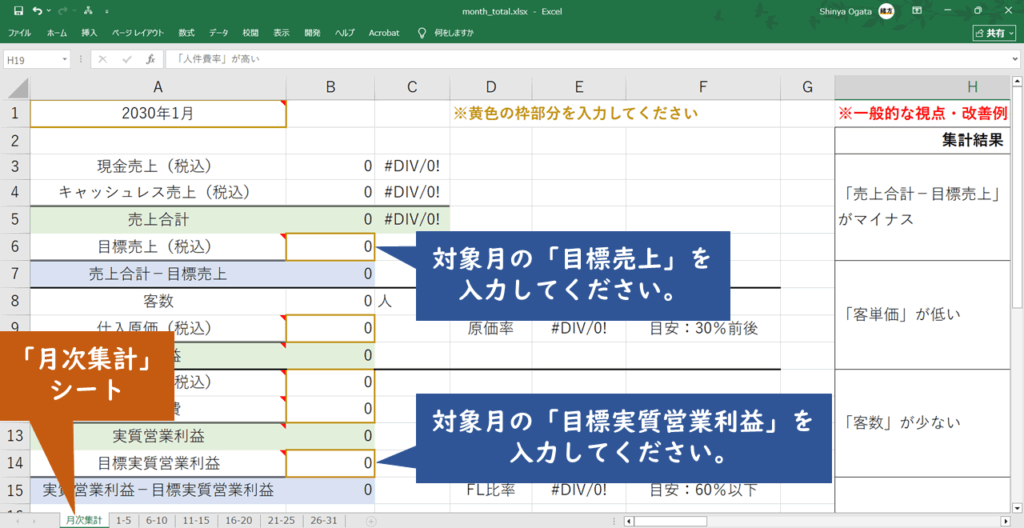Click the Shinya Ogata account avatar

click(x=886, y=11)
